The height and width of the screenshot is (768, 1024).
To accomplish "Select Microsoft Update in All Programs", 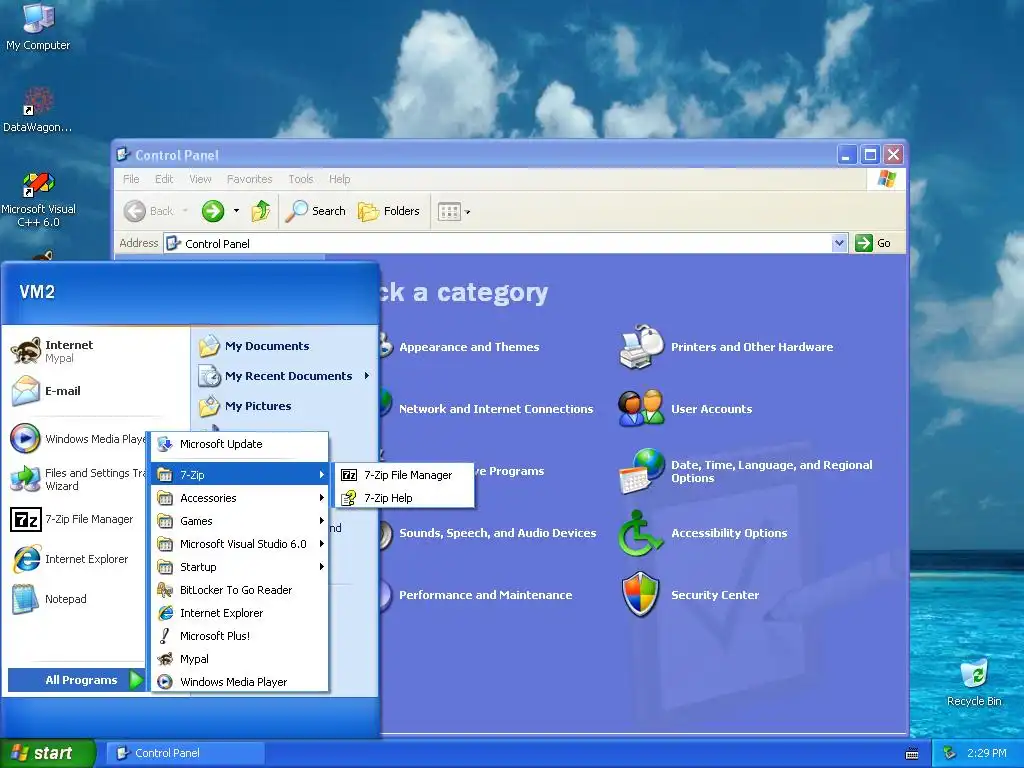I will pyautogui.click(x=240, y=444).
